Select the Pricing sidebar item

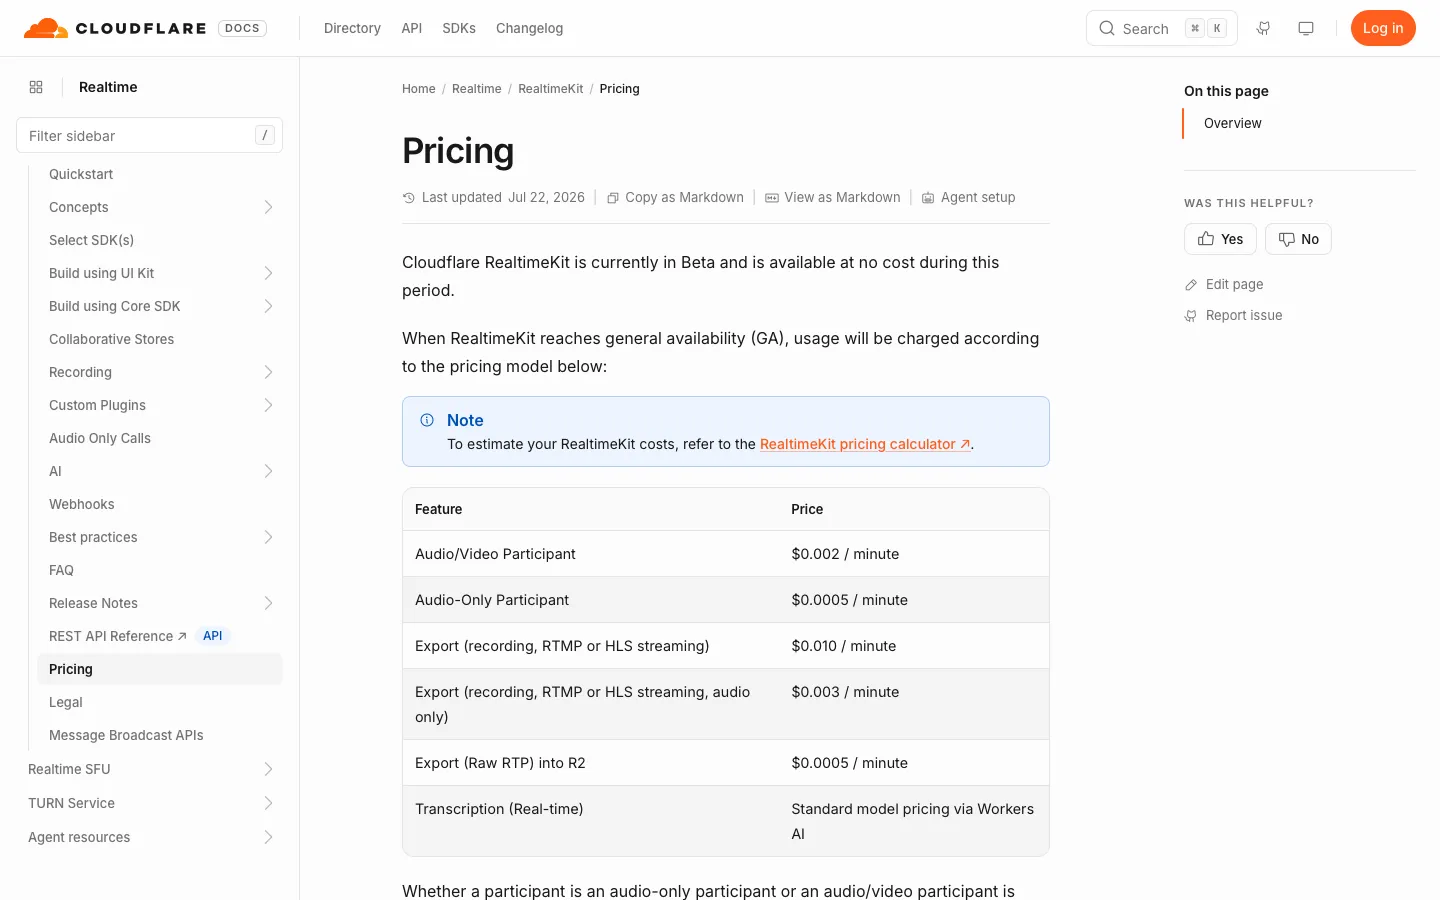click(160, 669)
